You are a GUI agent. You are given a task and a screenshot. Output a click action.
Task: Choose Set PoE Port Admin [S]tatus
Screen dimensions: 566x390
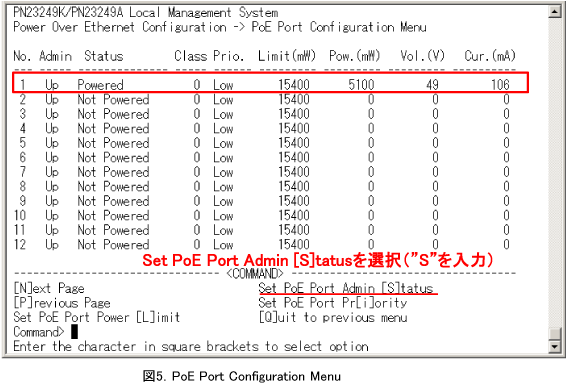[346, 289]
